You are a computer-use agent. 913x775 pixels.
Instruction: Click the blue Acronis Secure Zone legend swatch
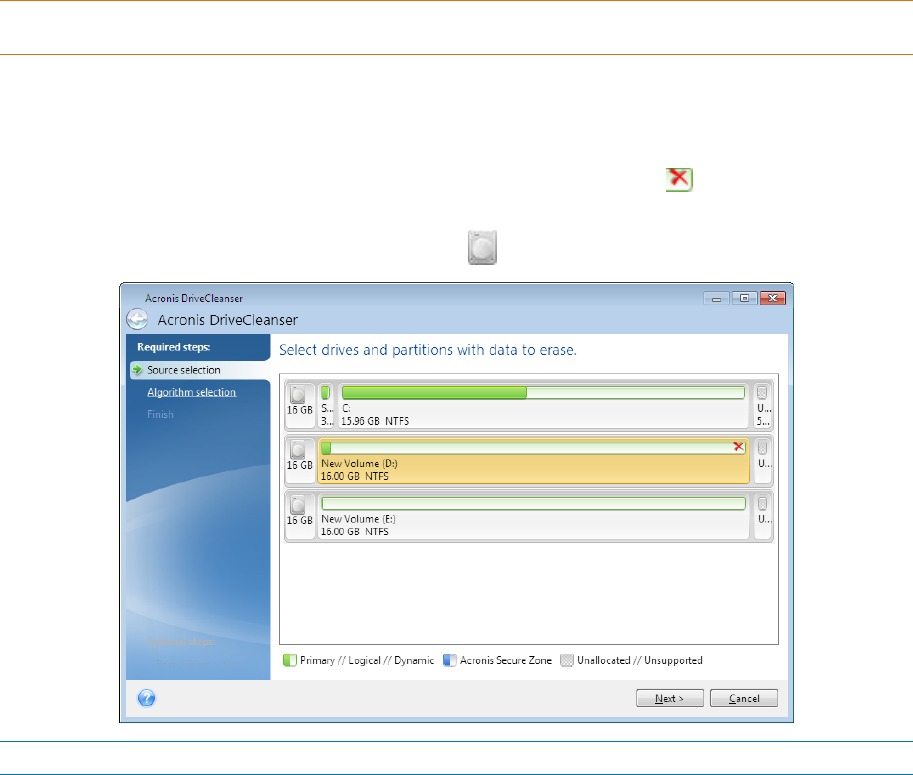tap(450, 660)
